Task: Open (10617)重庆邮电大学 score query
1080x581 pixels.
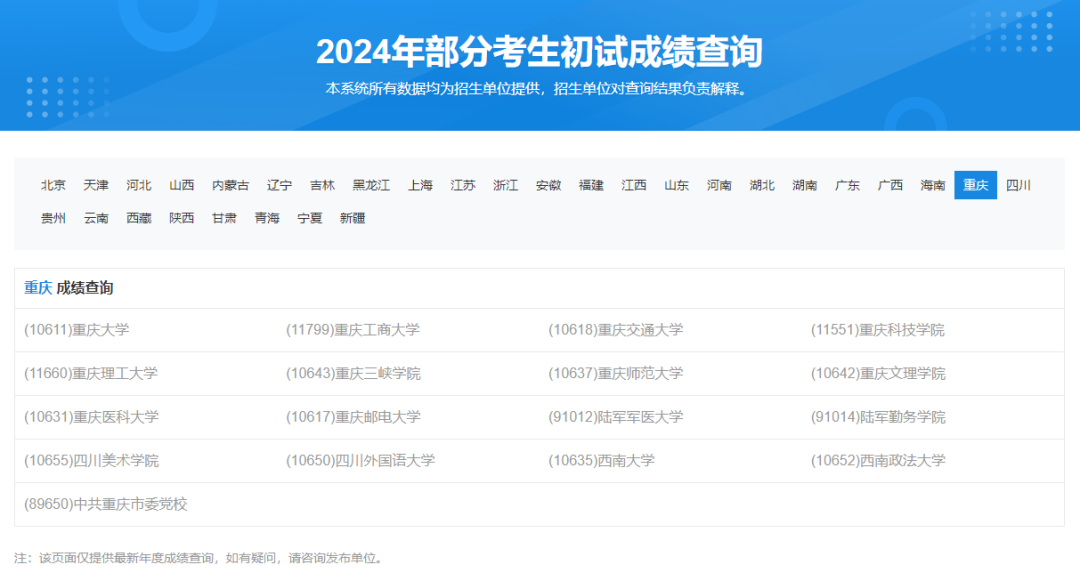Action: [x=353, y=416]
